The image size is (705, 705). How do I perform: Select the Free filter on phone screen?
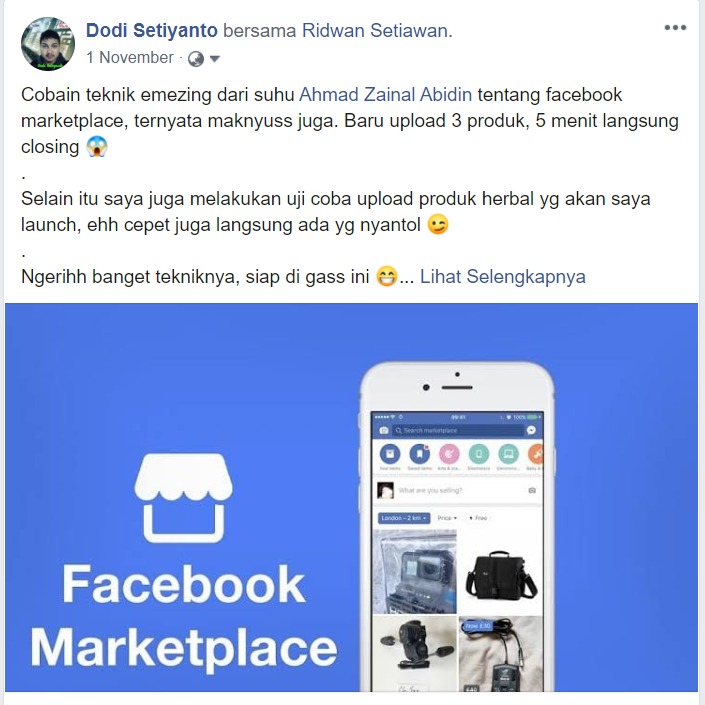click(x=478, y=518)
